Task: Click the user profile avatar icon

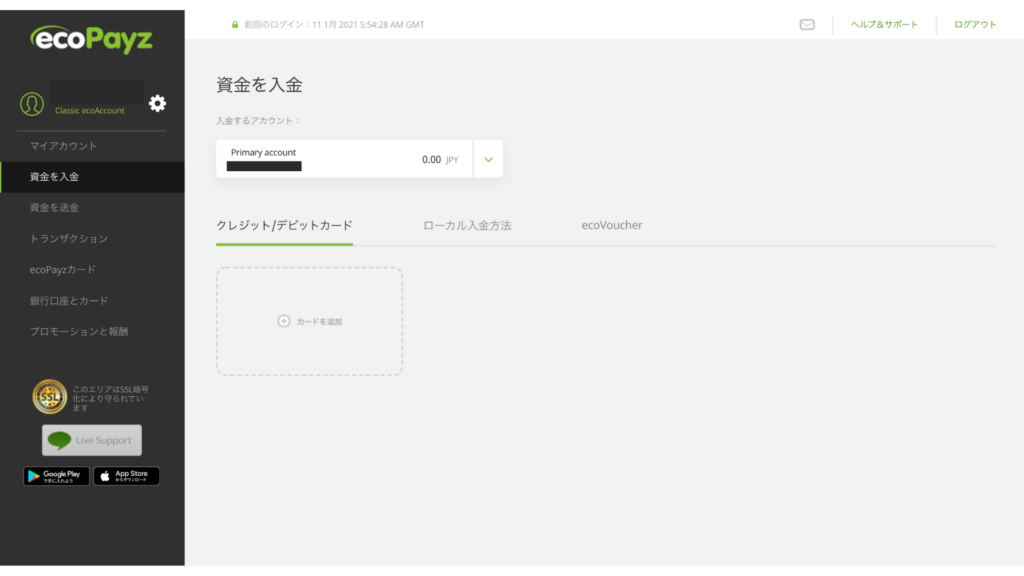Action: tap(32, 104)
